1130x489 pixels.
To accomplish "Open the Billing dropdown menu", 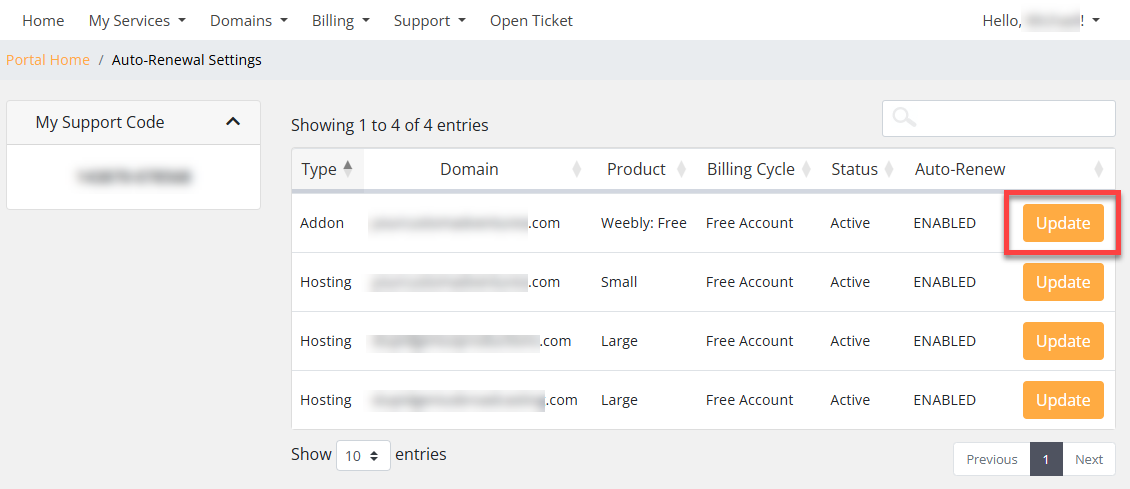I will (341, 21).
